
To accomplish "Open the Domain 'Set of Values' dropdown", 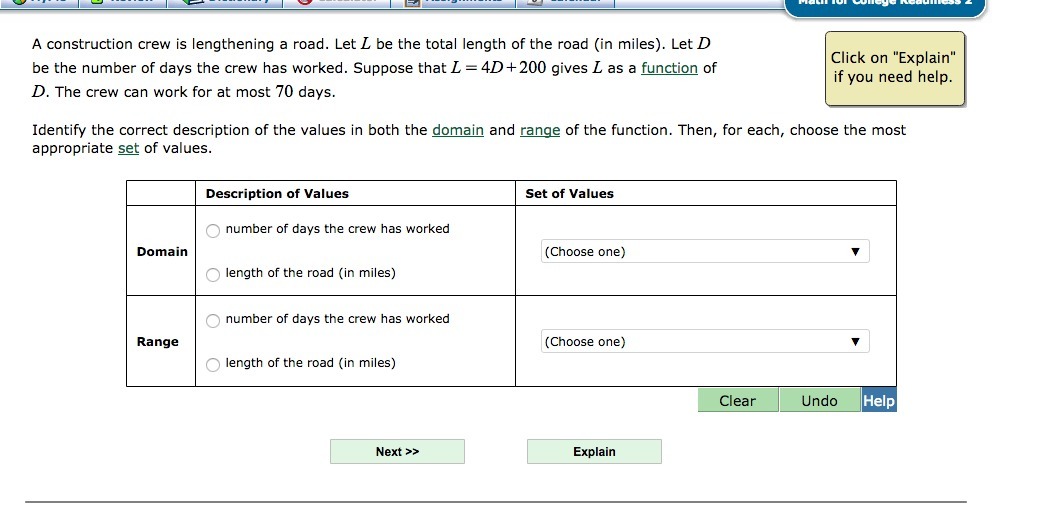I will tap(705, 252).
